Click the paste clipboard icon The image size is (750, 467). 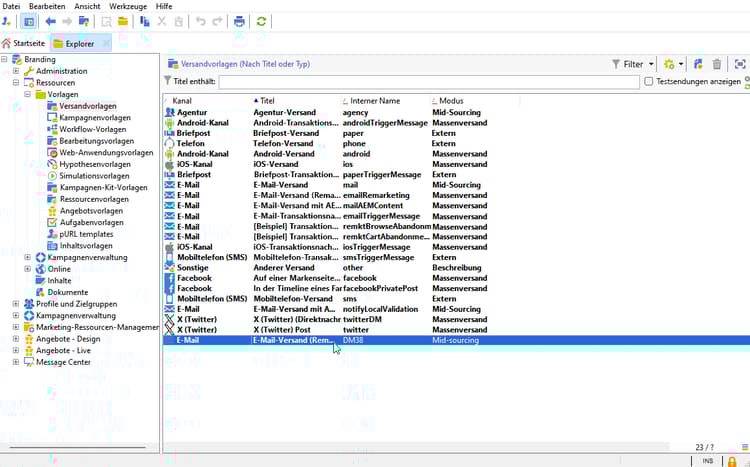(178, 22)
